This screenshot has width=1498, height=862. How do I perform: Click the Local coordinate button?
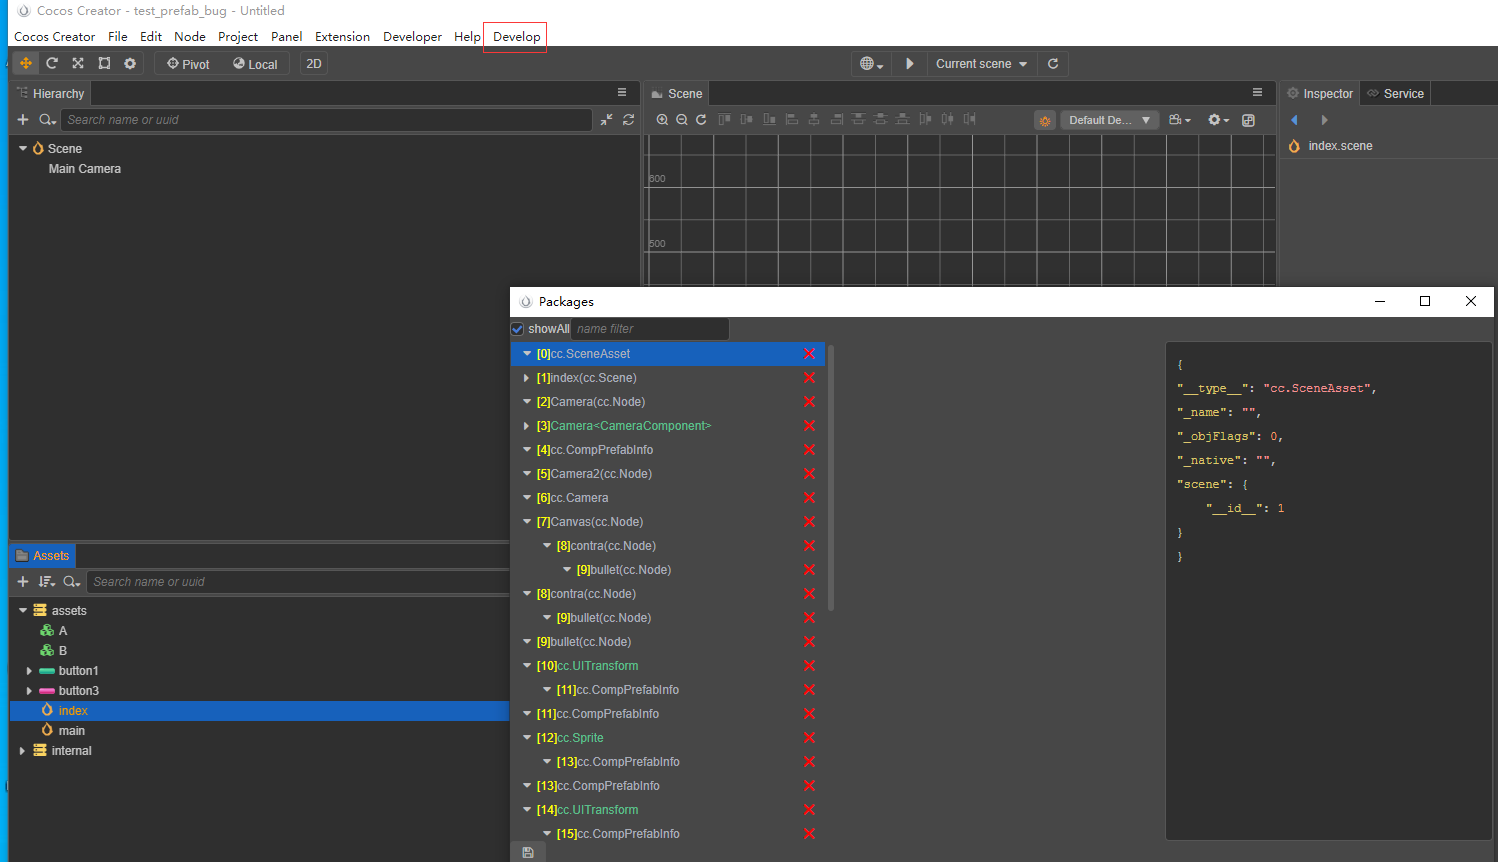pyautogui.click(x=255, y=64)
